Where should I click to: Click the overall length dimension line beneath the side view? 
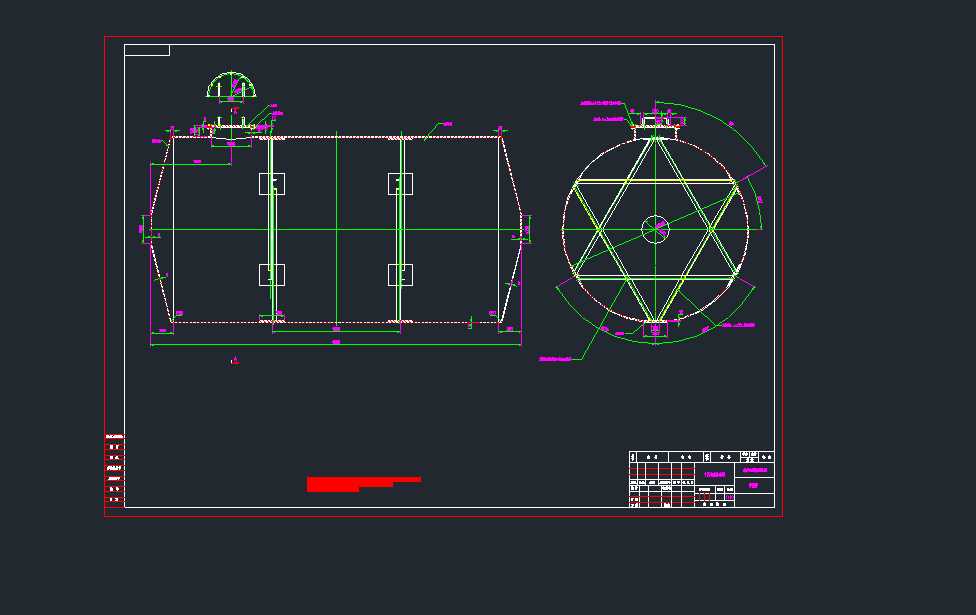pyautogui.click(x=336, y=344)
